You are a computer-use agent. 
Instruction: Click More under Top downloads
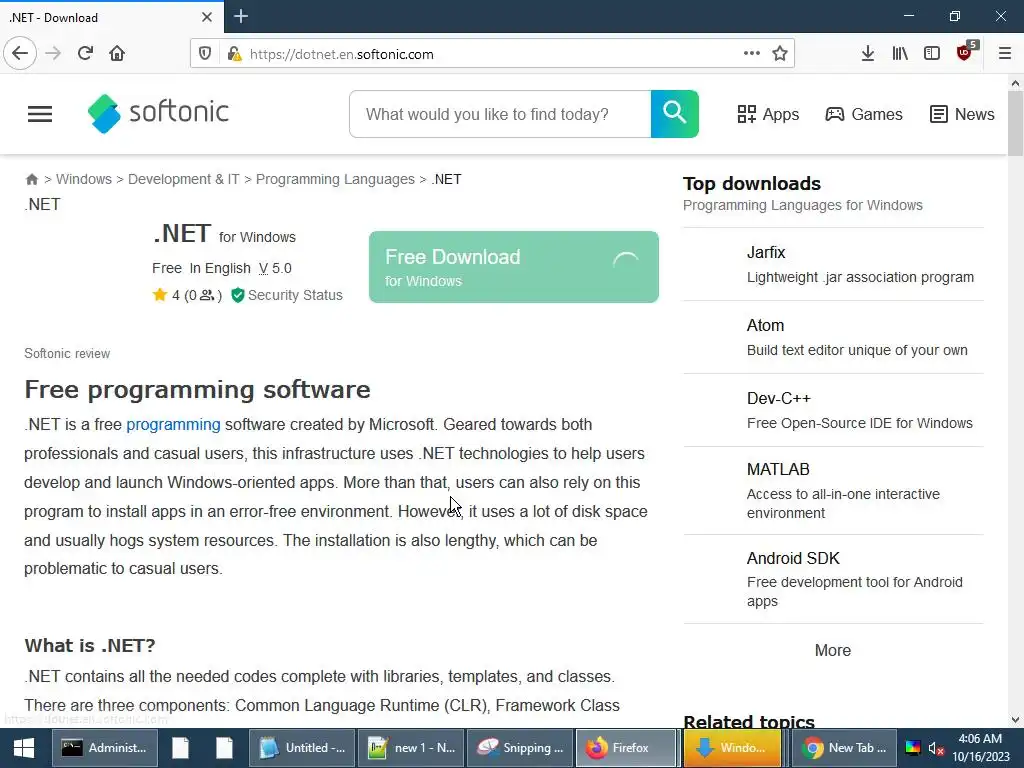(833, 650)
